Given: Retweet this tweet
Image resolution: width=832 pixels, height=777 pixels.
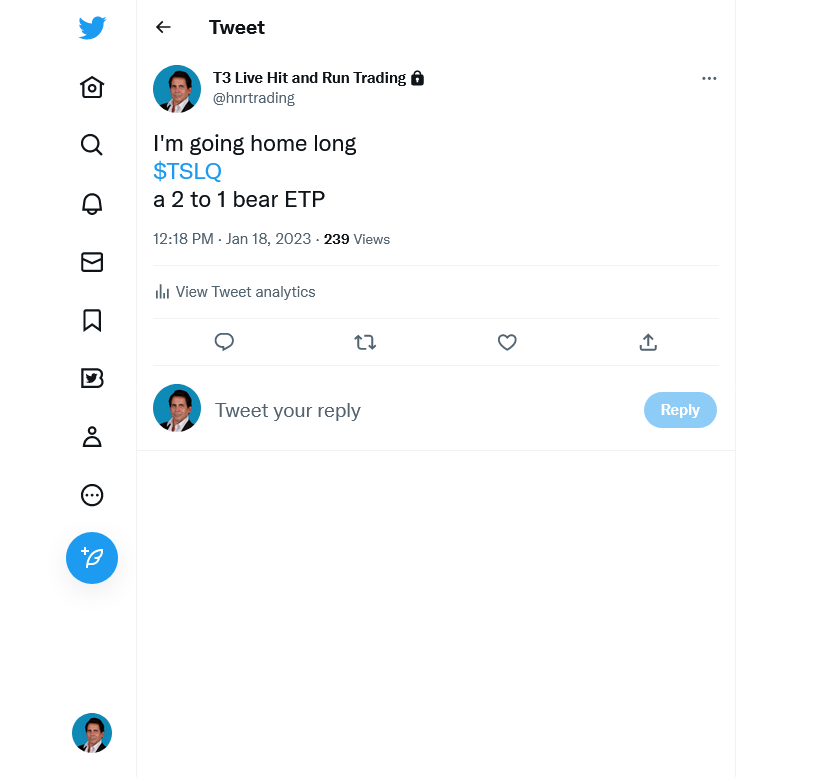Looking at the screenshot, I should point(365,342).
